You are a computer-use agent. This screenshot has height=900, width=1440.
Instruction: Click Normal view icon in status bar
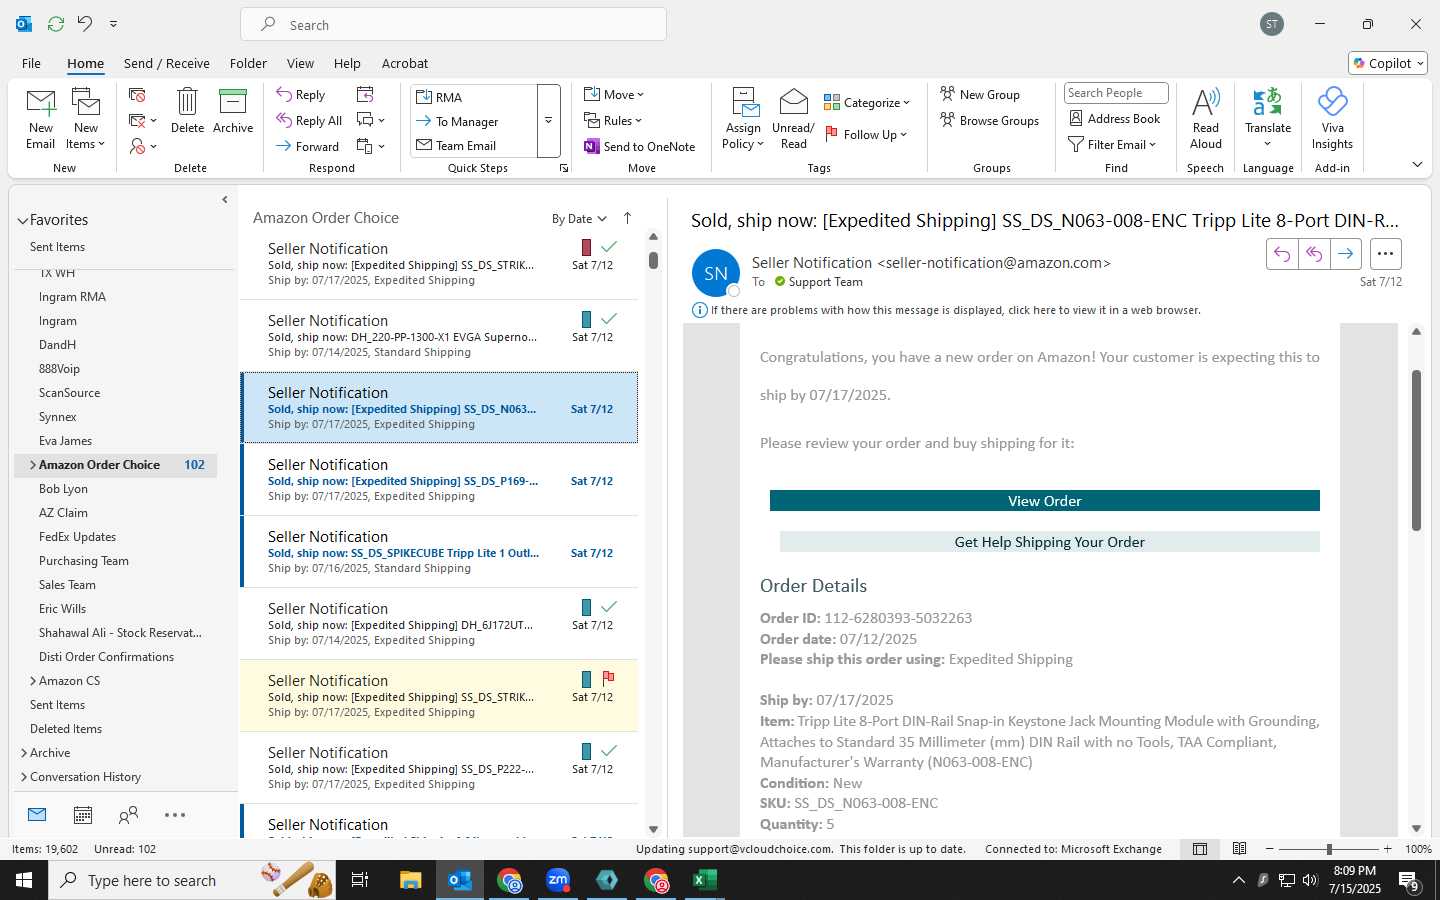coord(1200,849)
